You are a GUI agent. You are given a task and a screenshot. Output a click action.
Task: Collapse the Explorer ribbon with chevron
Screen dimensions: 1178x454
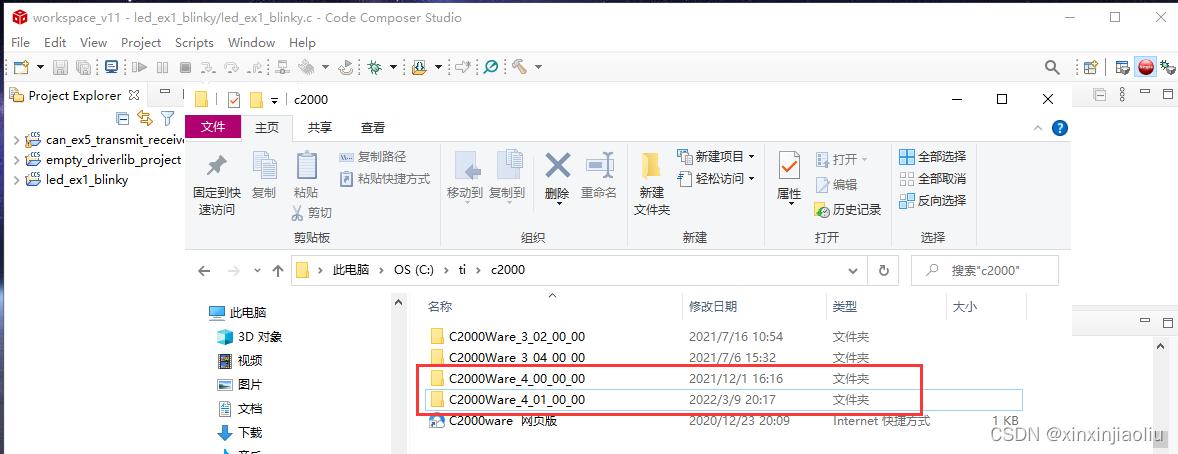(x=1038, y=128)
